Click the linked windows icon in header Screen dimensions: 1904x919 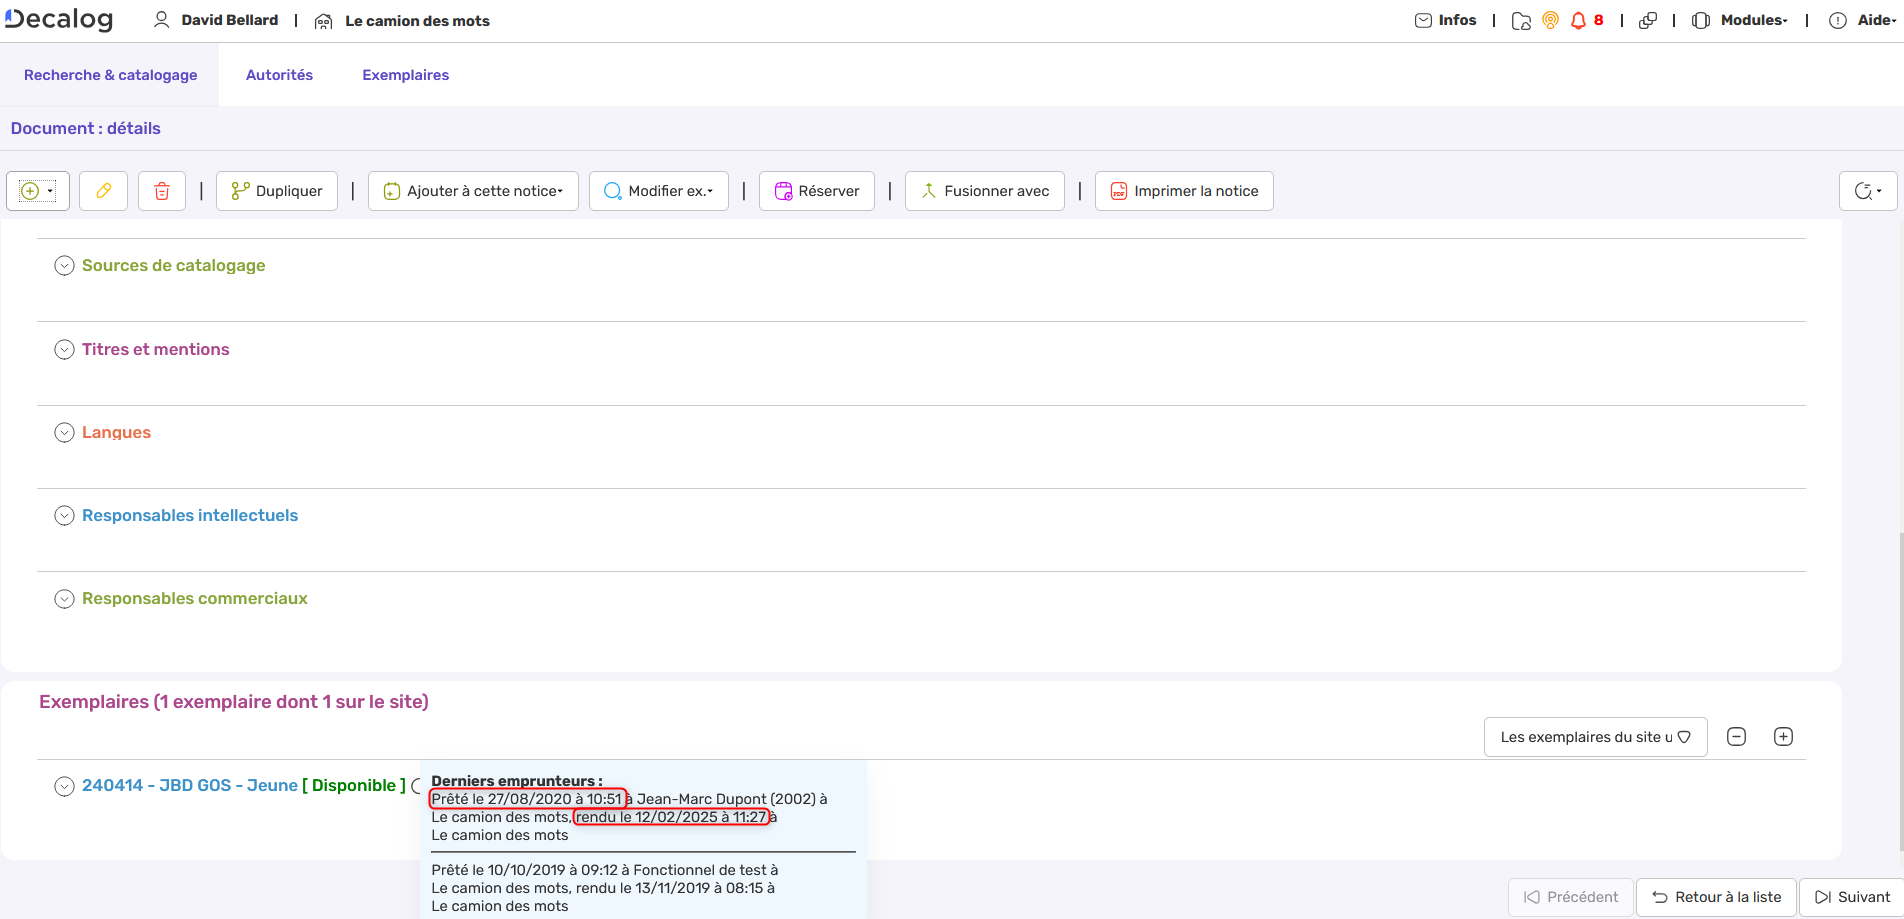click(x=1648, y=21)
